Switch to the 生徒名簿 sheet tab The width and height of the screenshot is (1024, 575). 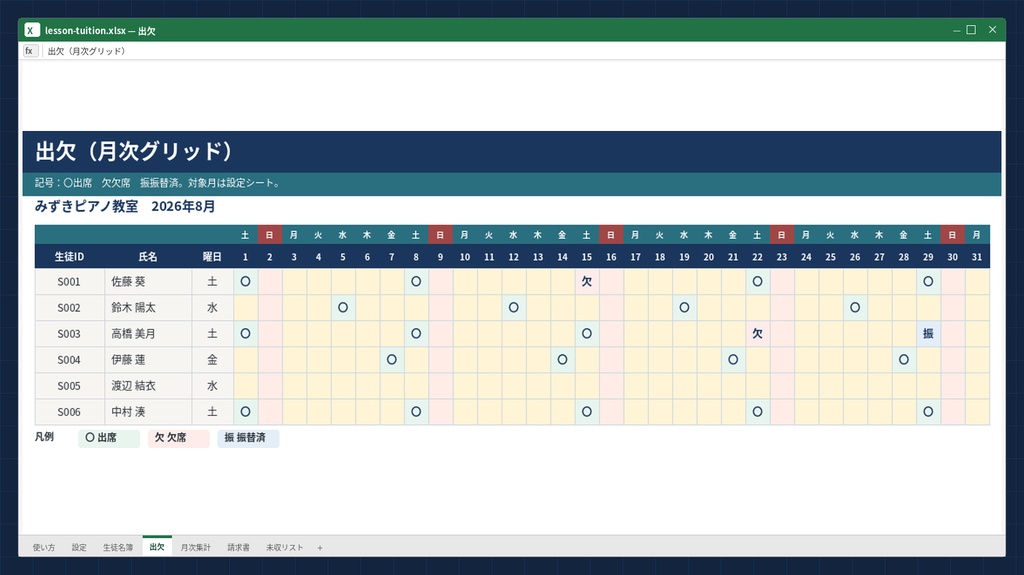[x=118, y=548]
